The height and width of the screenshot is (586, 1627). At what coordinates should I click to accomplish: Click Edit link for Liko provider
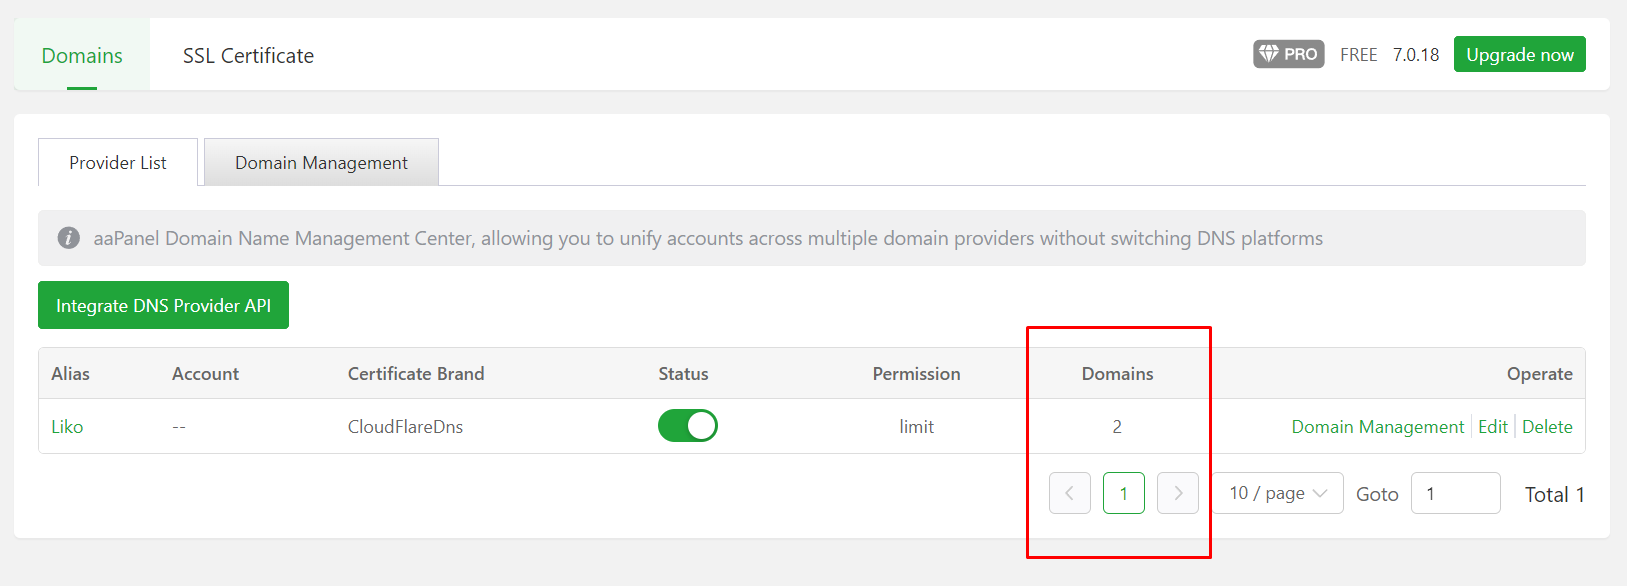(1492, 427)
